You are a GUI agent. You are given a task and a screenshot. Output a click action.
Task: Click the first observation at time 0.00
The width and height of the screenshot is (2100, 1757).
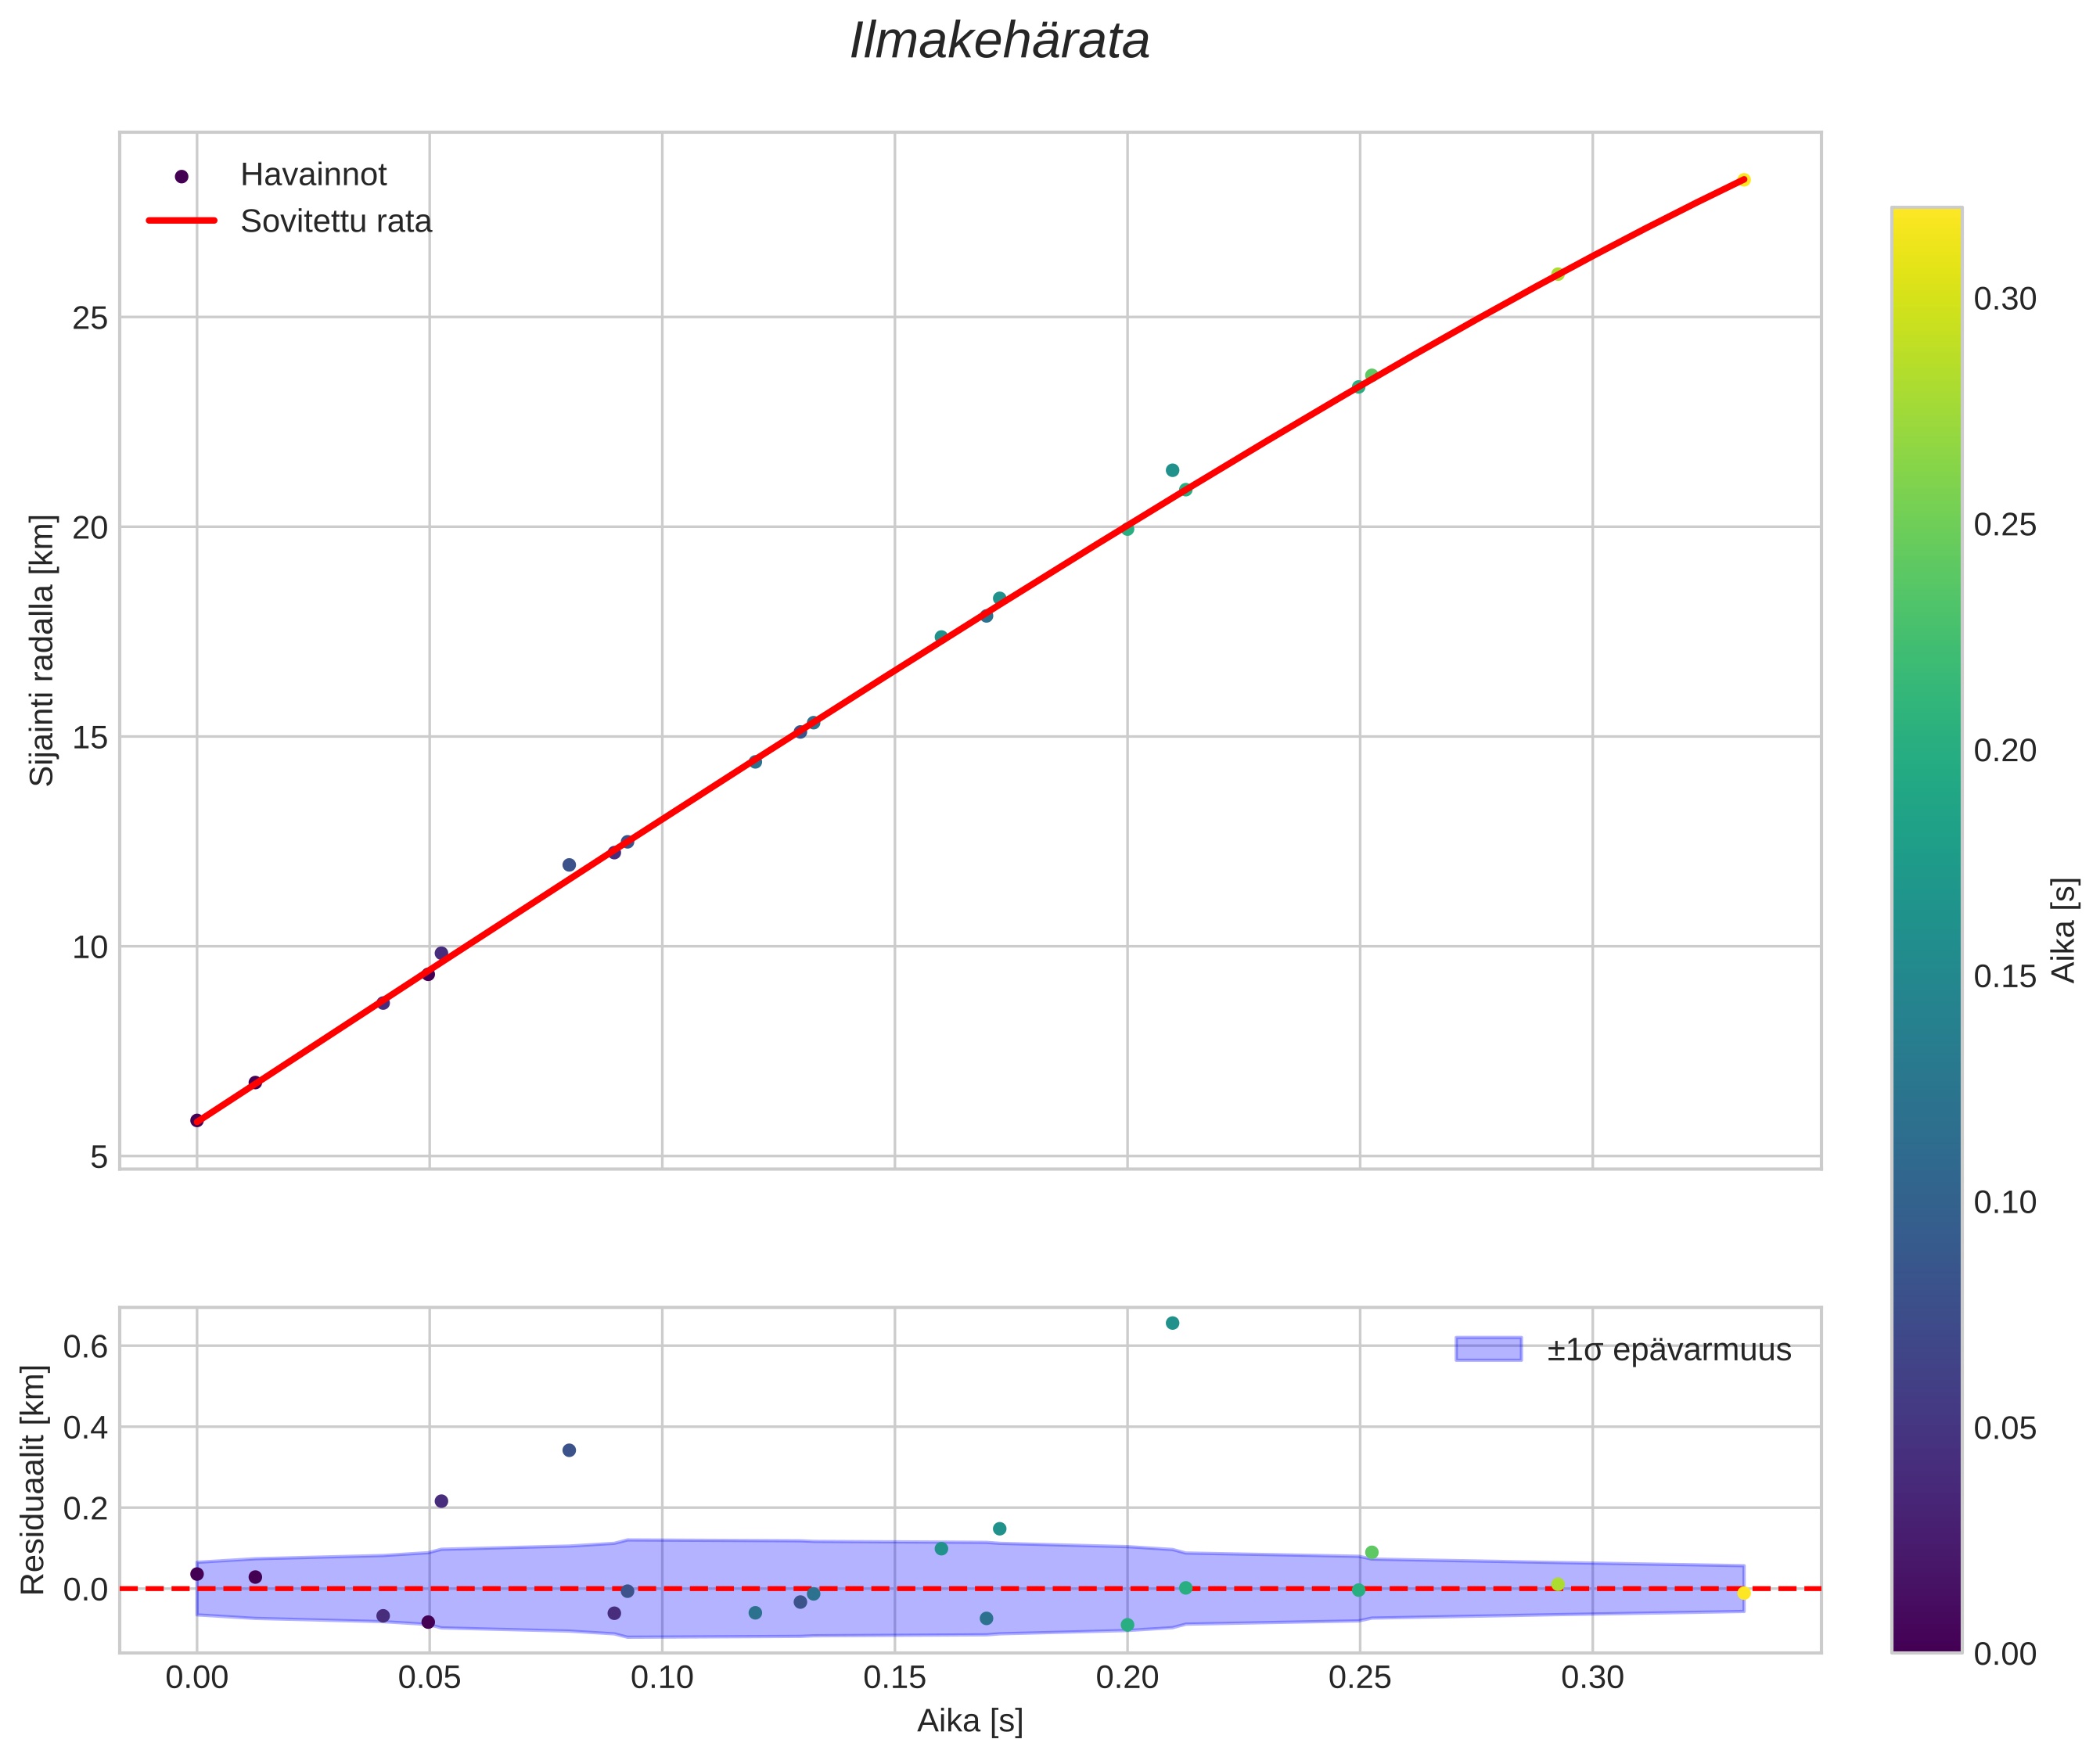(x=197, y=1120)
